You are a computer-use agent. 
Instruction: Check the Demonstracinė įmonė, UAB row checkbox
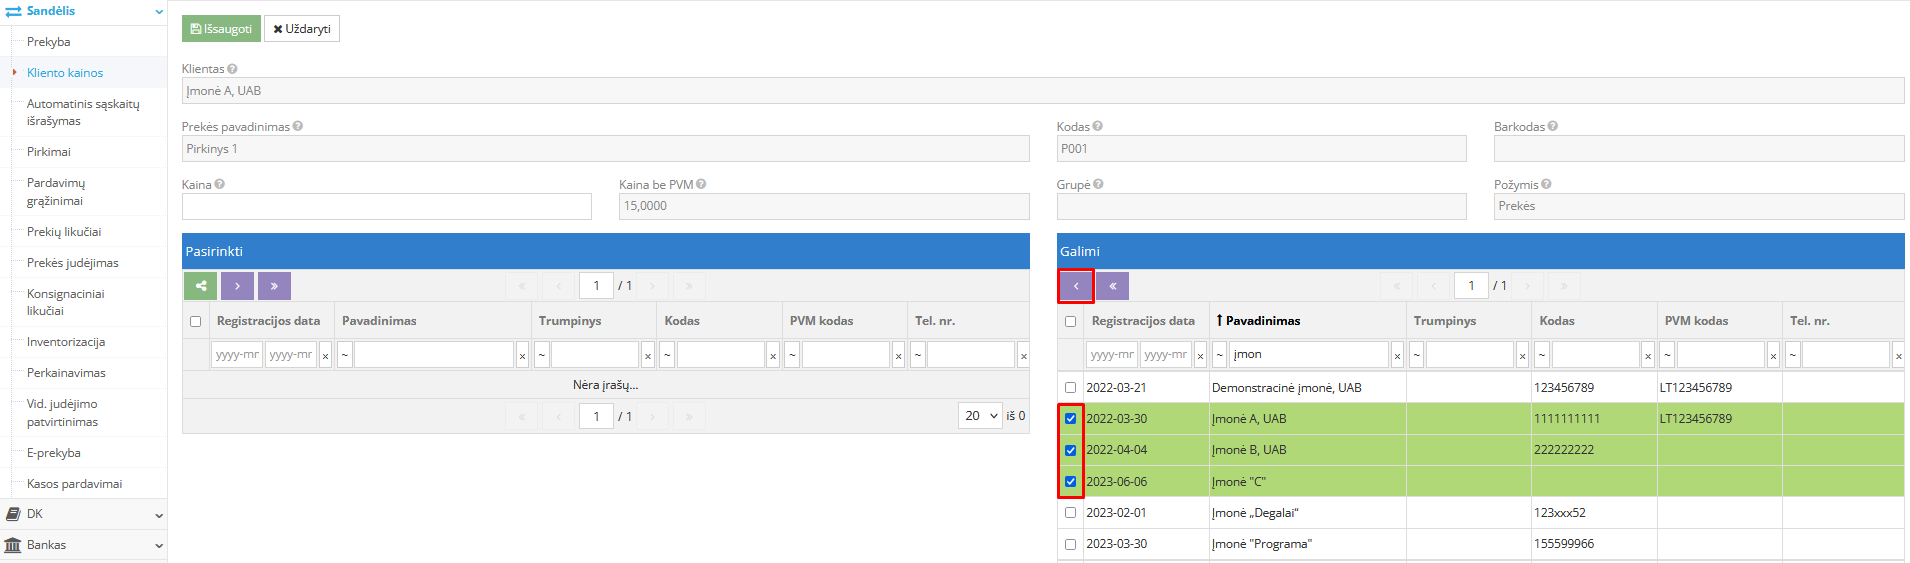(1070, 388)
